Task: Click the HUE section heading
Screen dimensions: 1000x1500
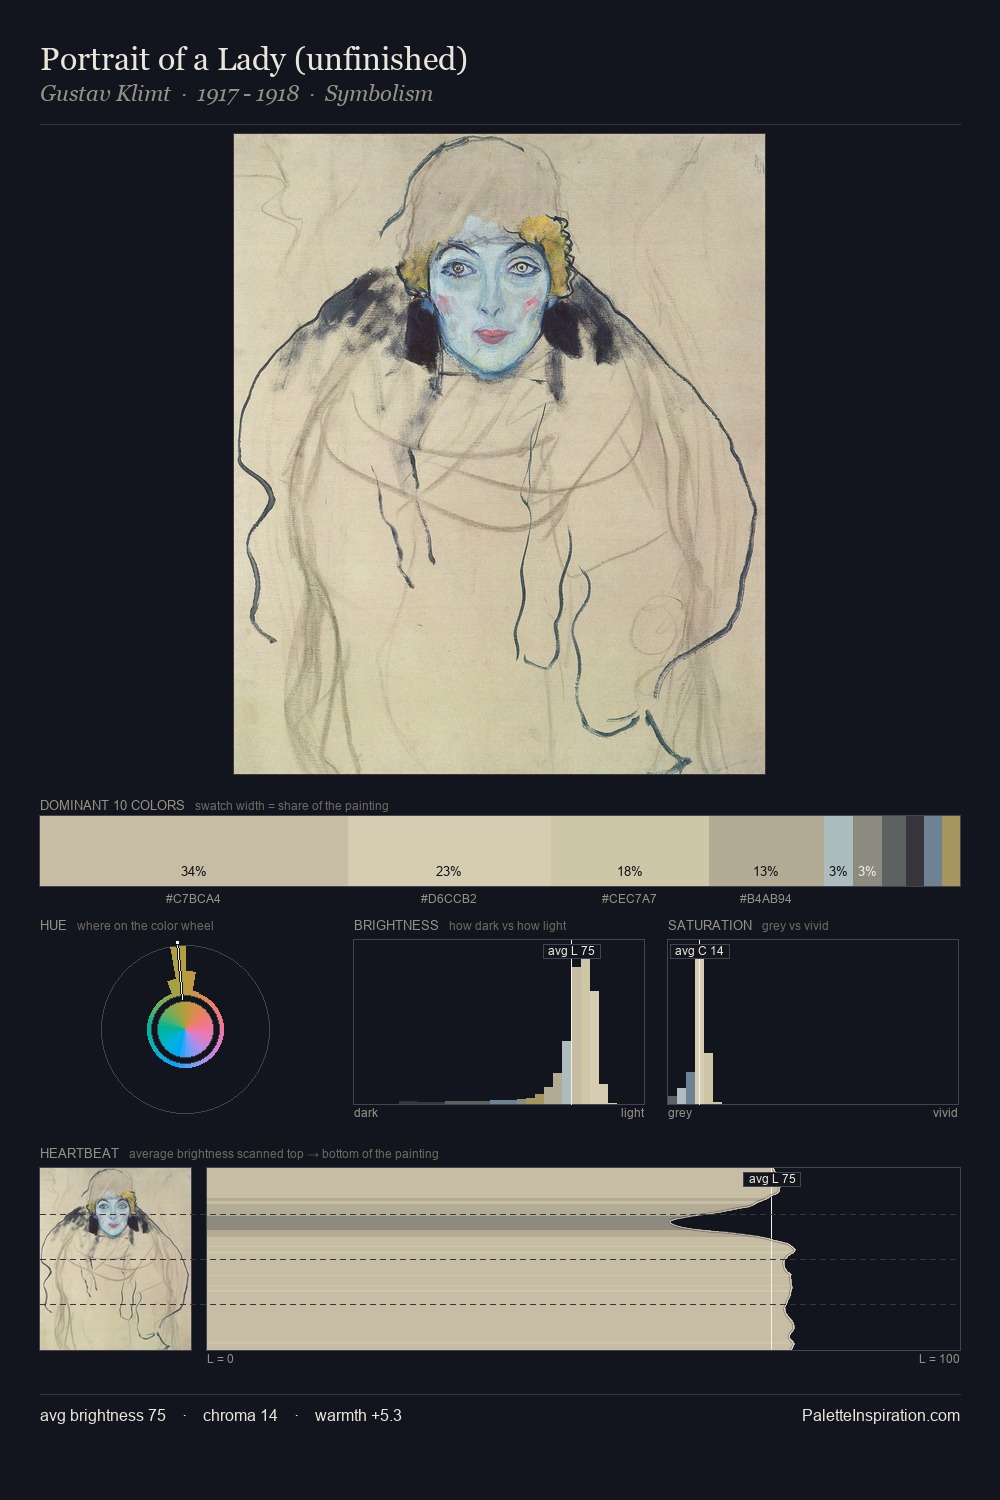Action: click(53, 925)
